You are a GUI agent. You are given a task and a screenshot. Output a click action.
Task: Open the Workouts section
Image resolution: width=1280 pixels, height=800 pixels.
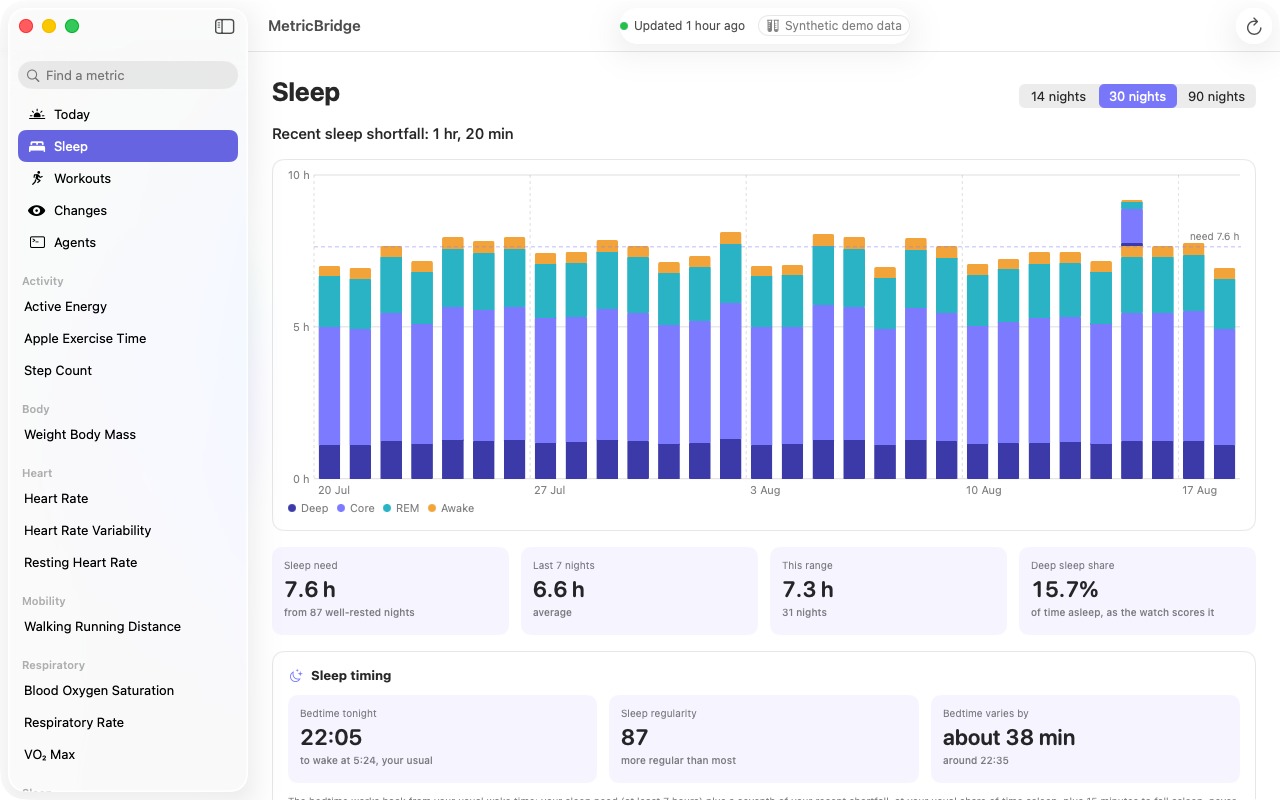(x=128, y=178)
